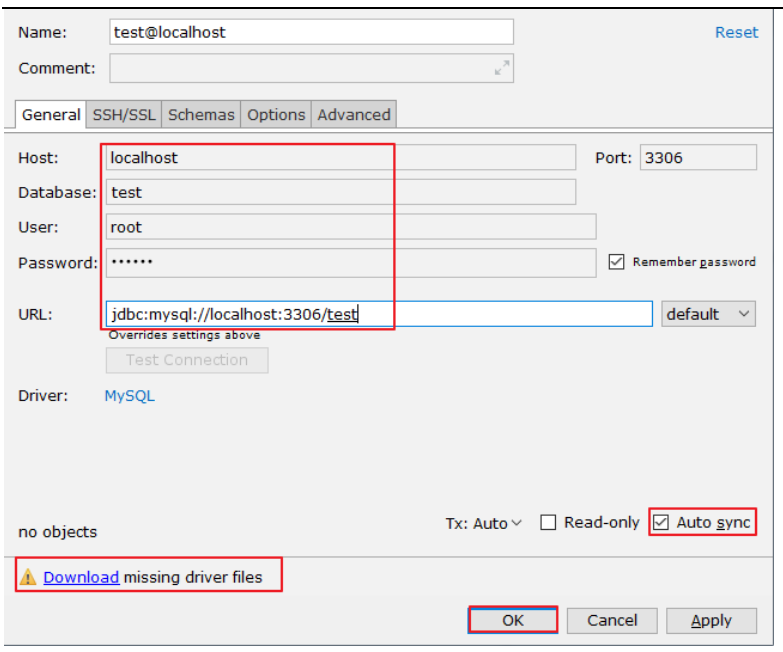This screenshot has width=783, height=652.
Task: Click the 'no objects' status text
Action: click(58, 532)
